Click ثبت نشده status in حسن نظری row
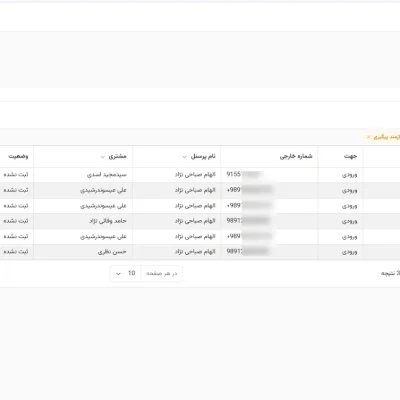Screen dimensions: 400x400 coord(16,252)
